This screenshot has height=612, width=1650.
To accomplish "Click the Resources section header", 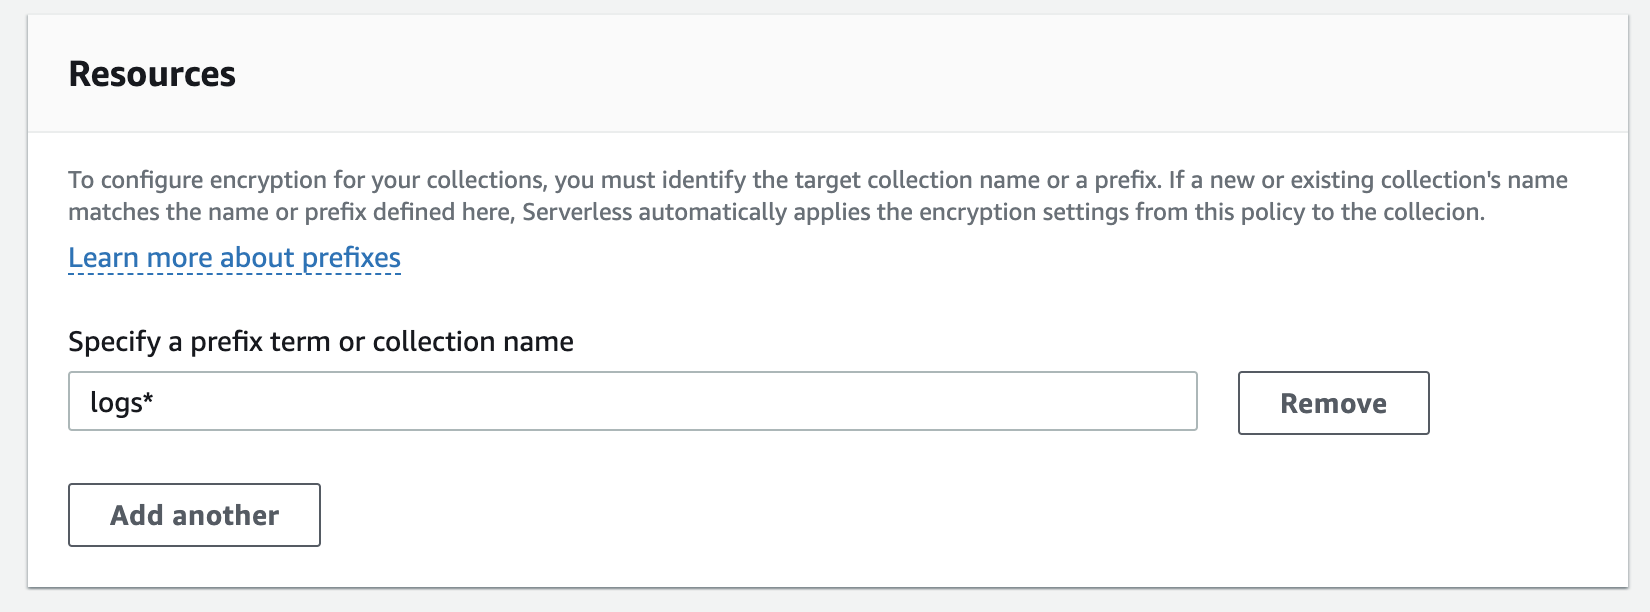I will pyautogui.click(x=151, y=73).
